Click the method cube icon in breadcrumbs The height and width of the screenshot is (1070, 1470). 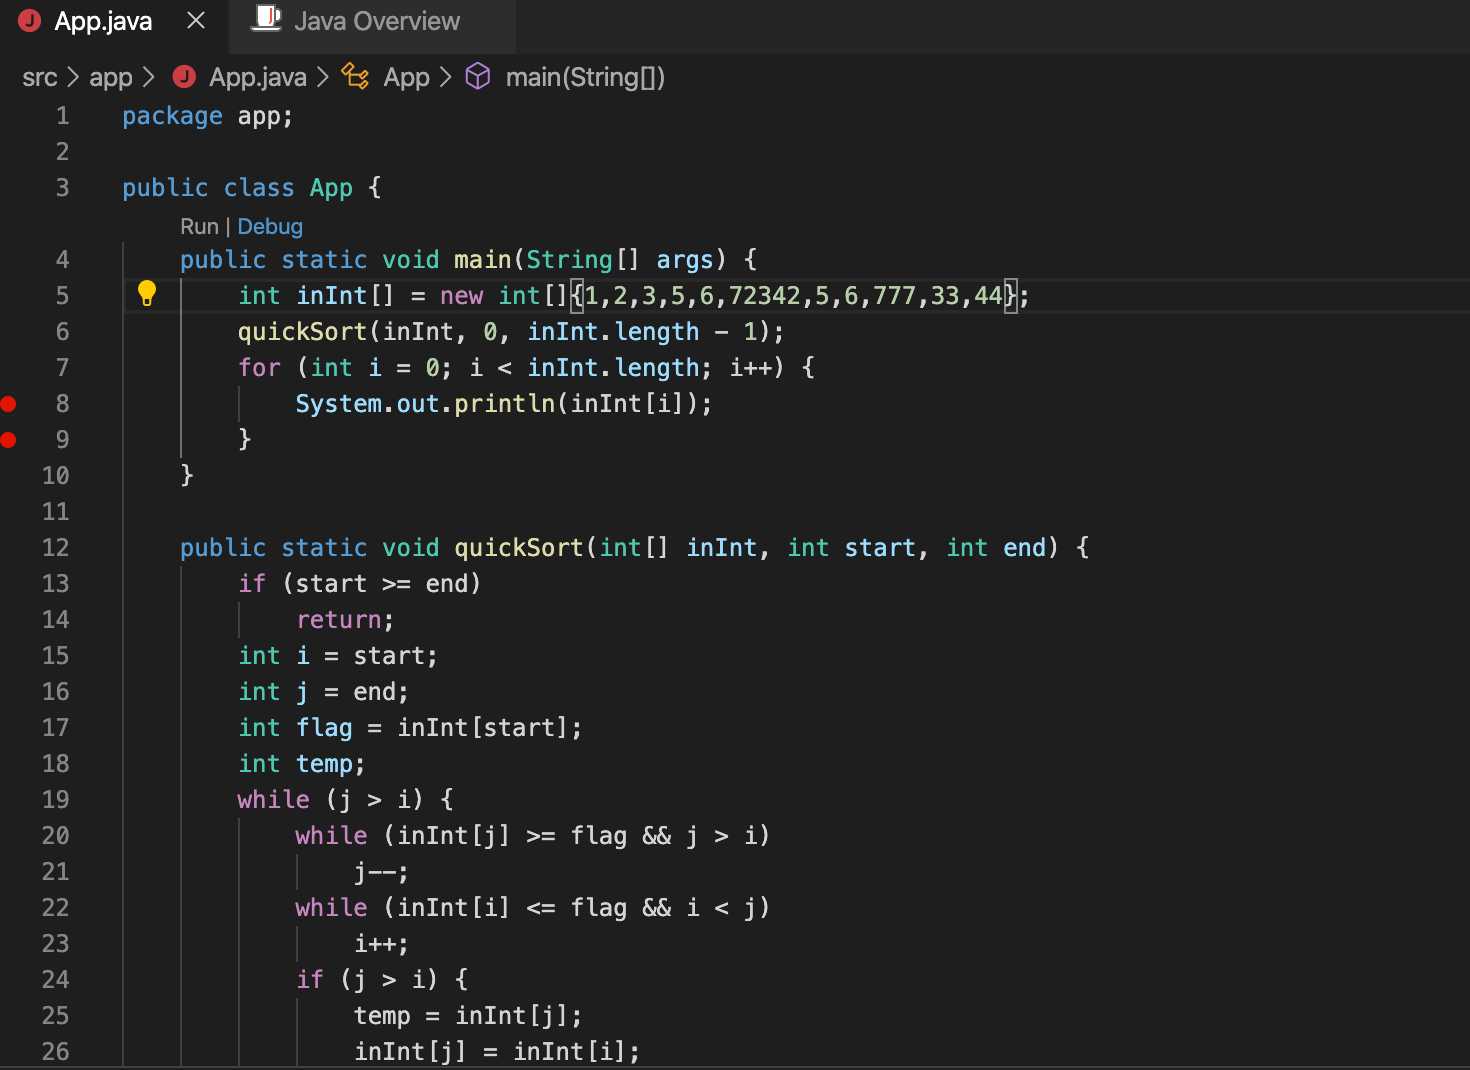pos(478,76)
